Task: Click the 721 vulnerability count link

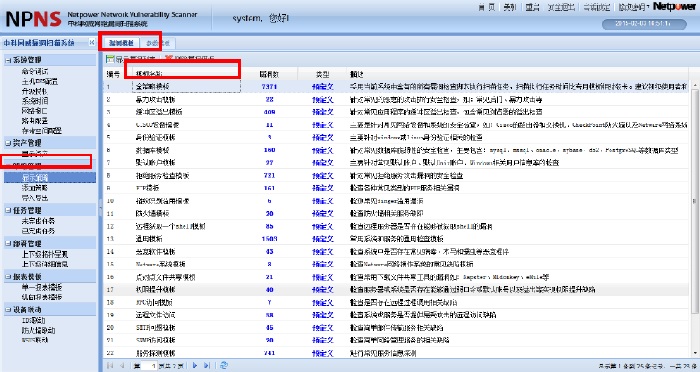Action: click(269, 176)
